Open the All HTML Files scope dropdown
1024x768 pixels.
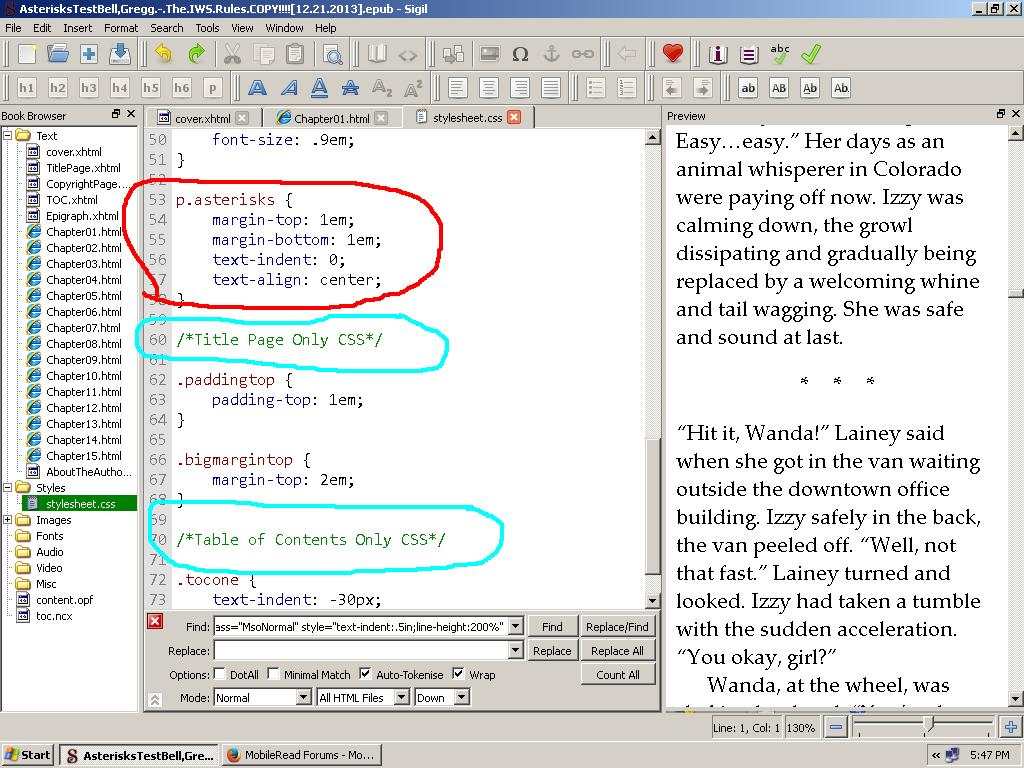point(362,697)
